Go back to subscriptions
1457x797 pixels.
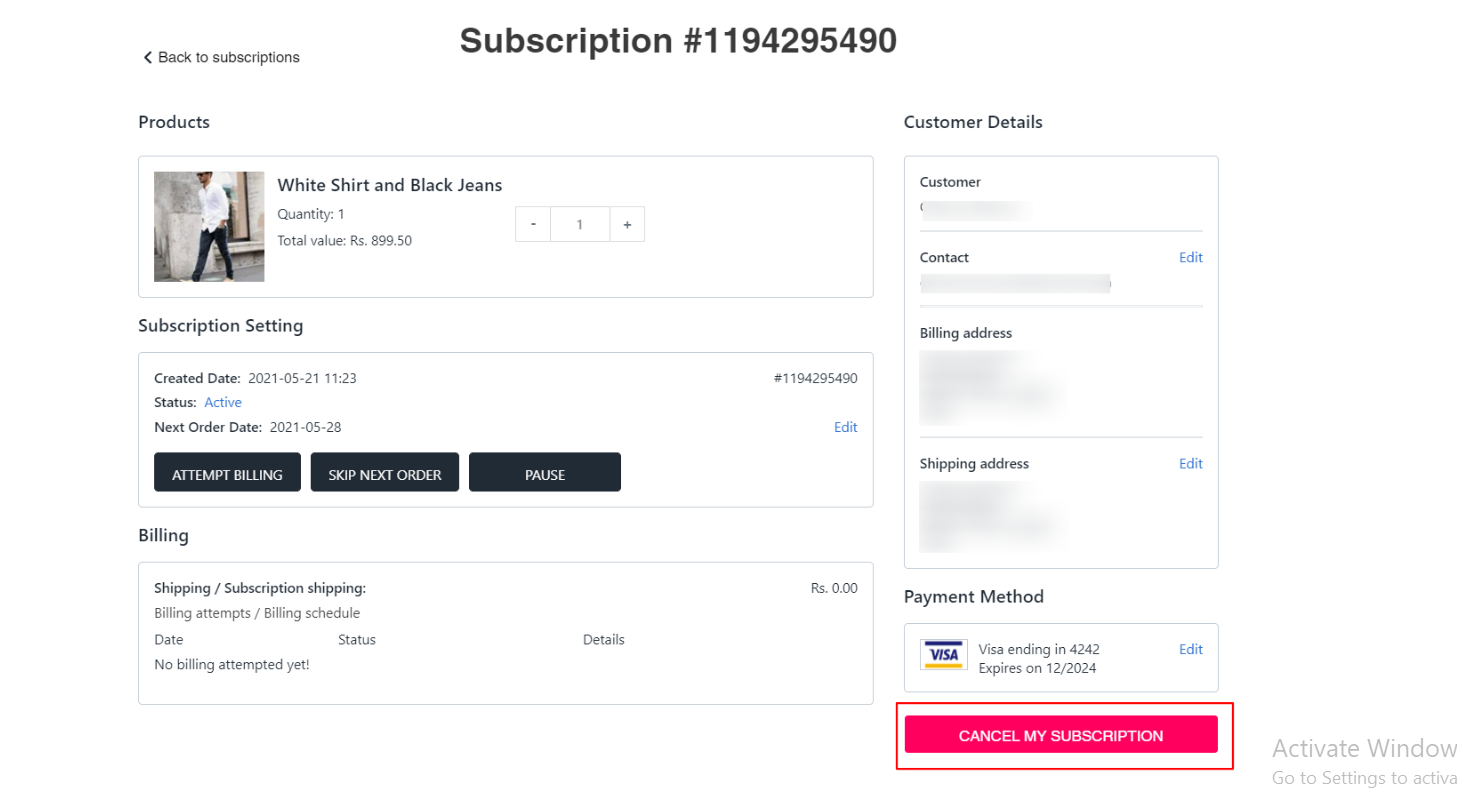coord(221,58)
